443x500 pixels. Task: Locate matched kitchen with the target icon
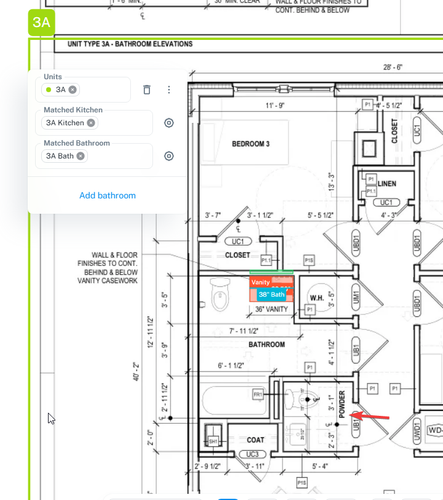(x=169, y=123)
